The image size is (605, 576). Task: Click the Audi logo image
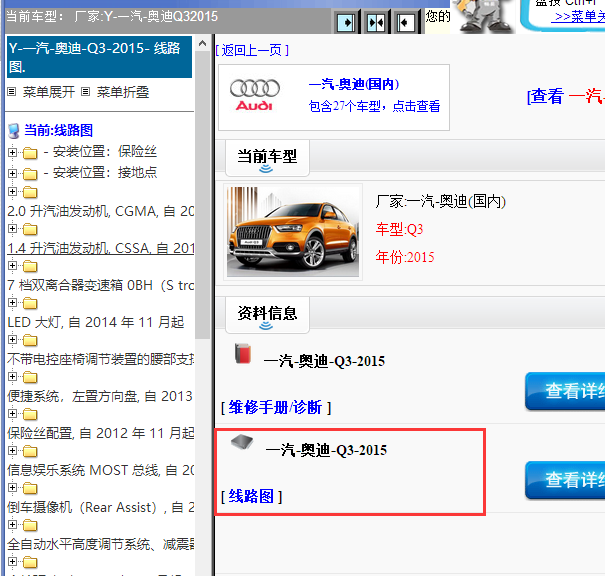[x=255, y=95]
